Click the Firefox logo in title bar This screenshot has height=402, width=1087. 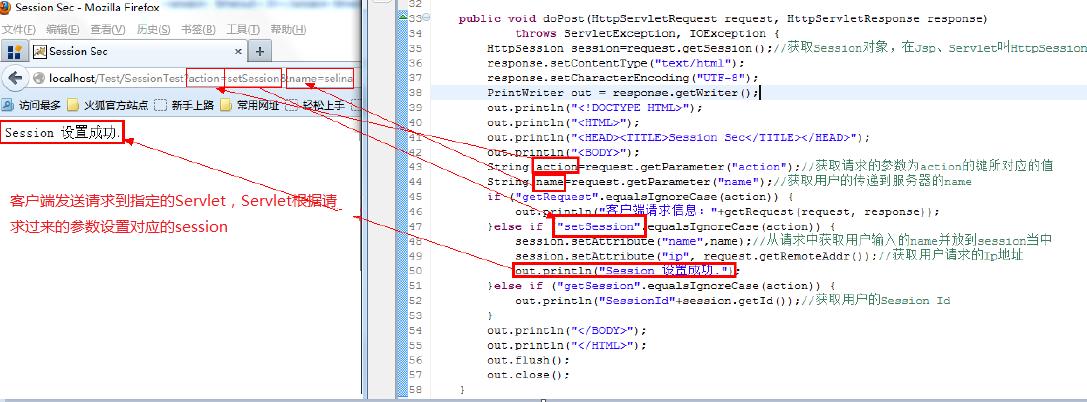tap(6, 8)
